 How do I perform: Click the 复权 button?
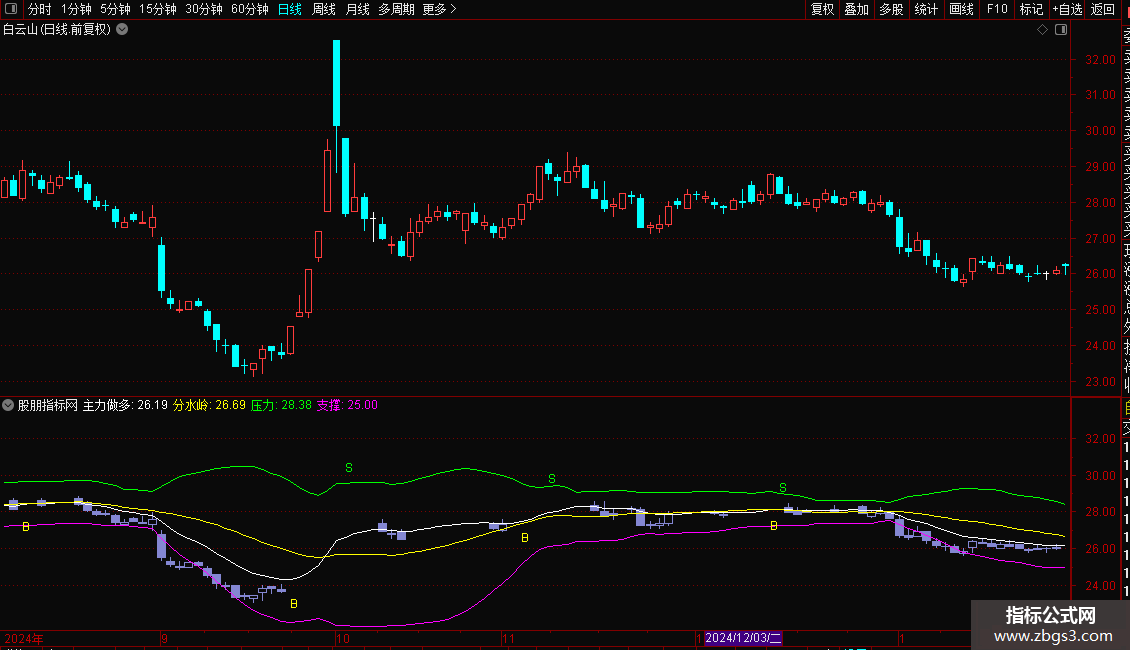[x=822, y=9]
